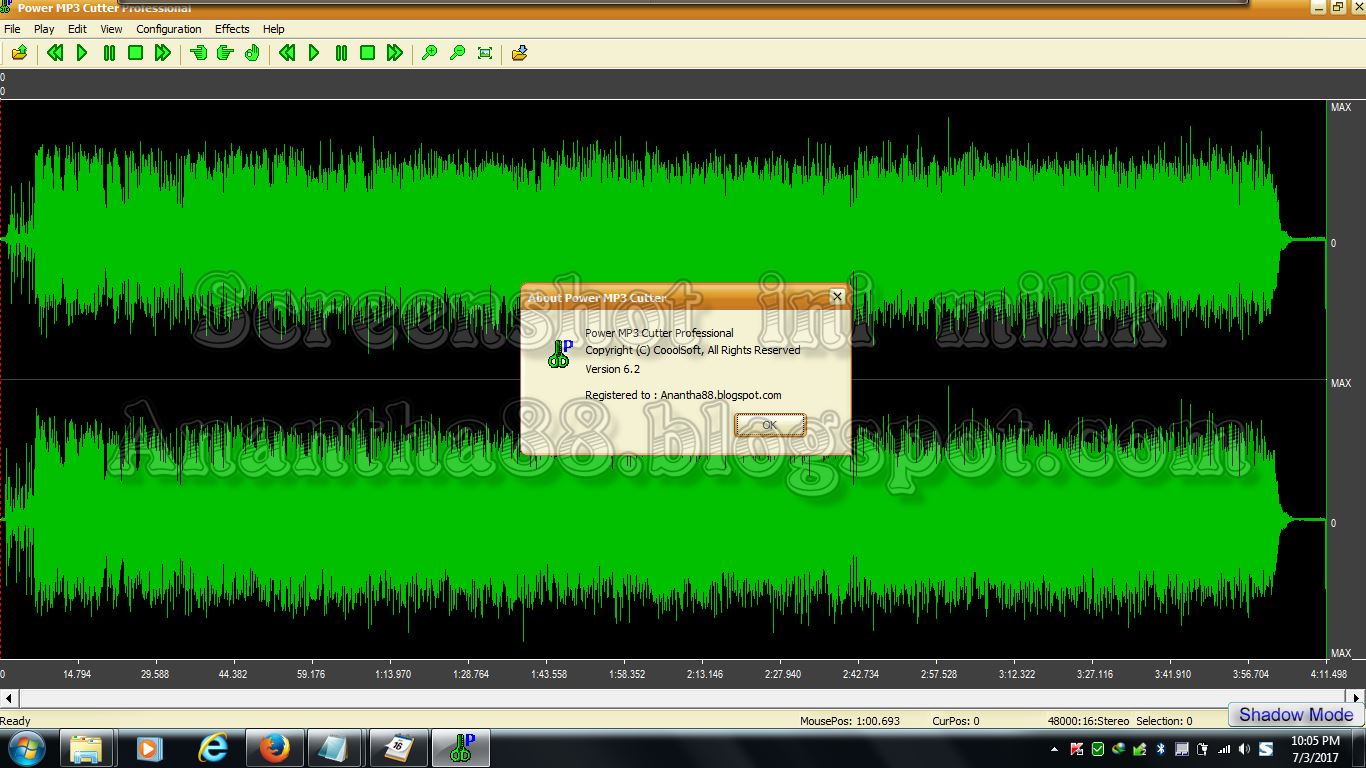This screenshot has width=1366, height=768.
Task: Start playback with the first play arrow
Action: (x=82, y=53)
